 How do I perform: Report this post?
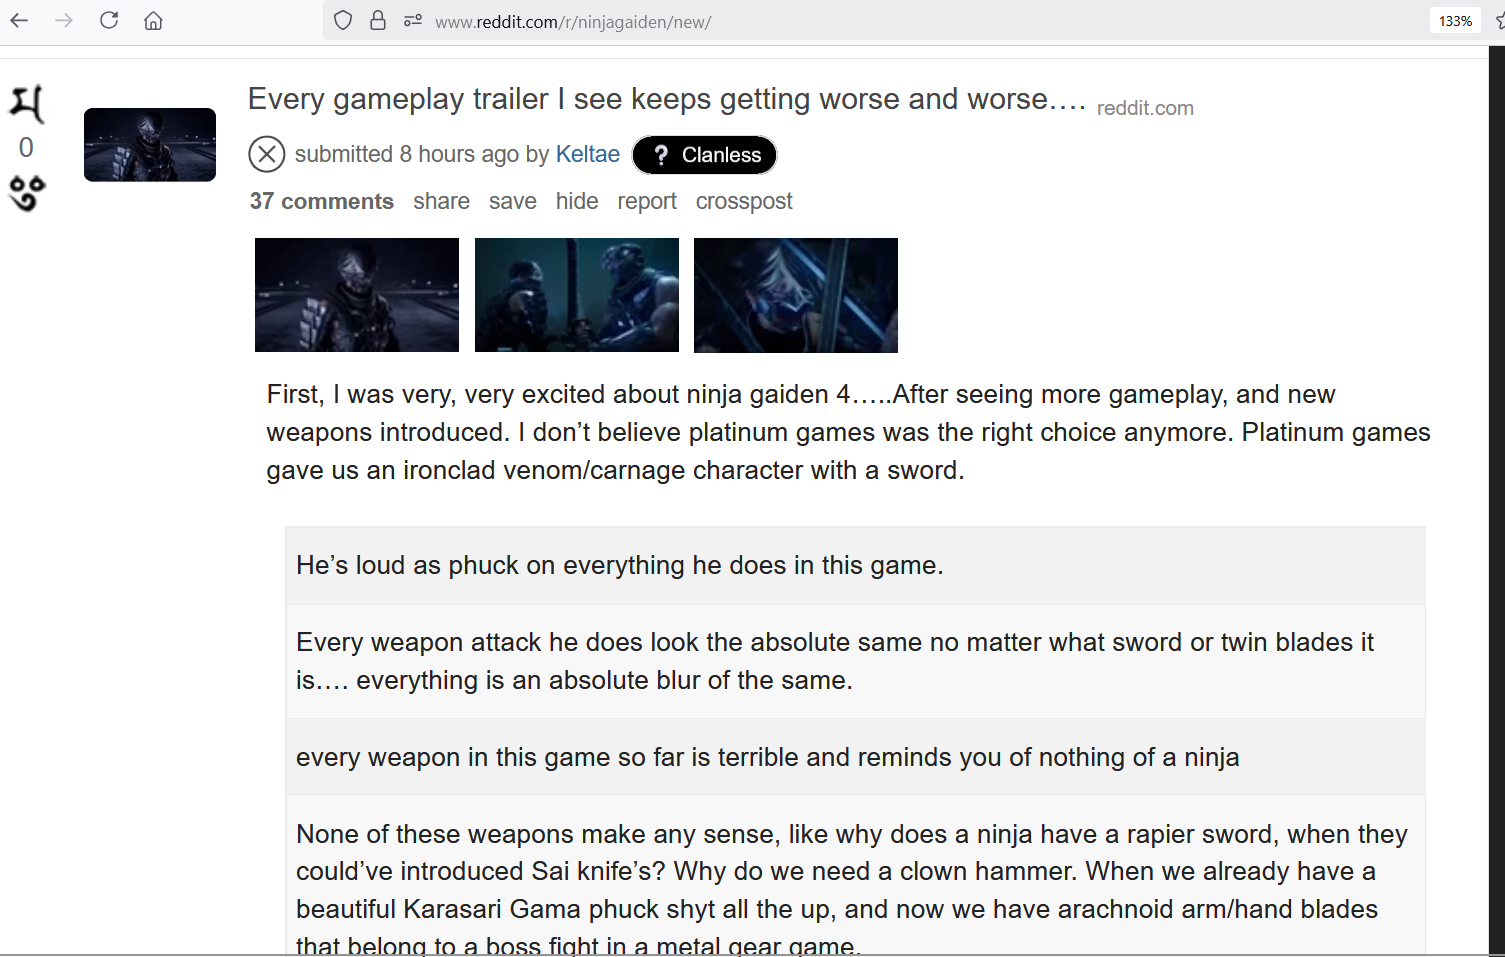[x=647, y=201]
